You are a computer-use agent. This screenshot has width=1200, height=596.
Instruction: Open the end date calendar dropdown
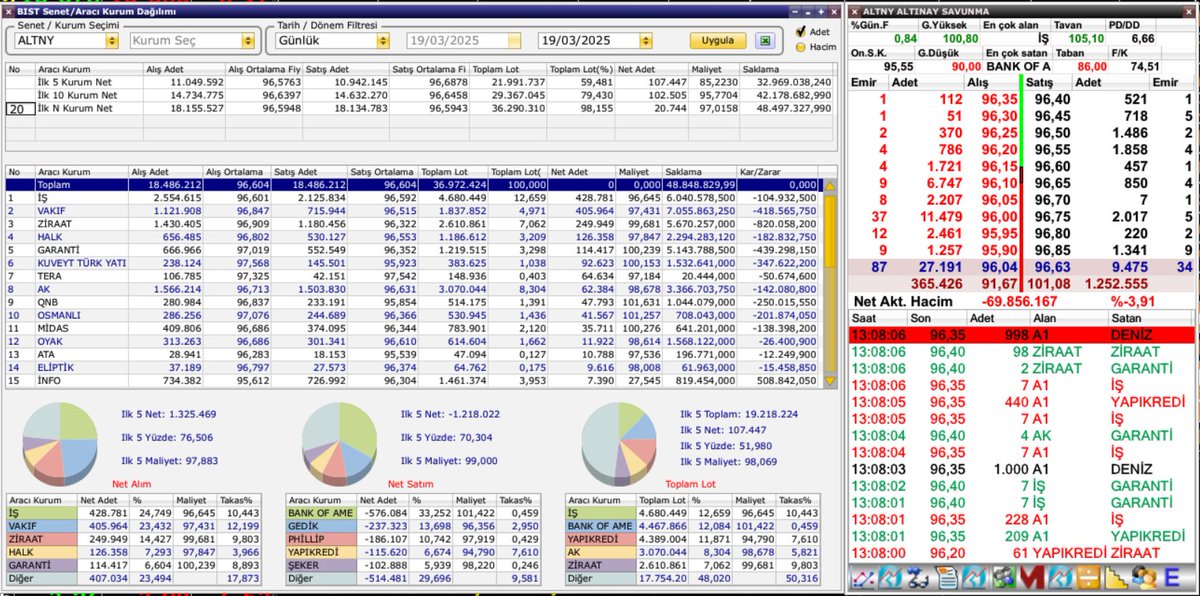click(645, 41)
